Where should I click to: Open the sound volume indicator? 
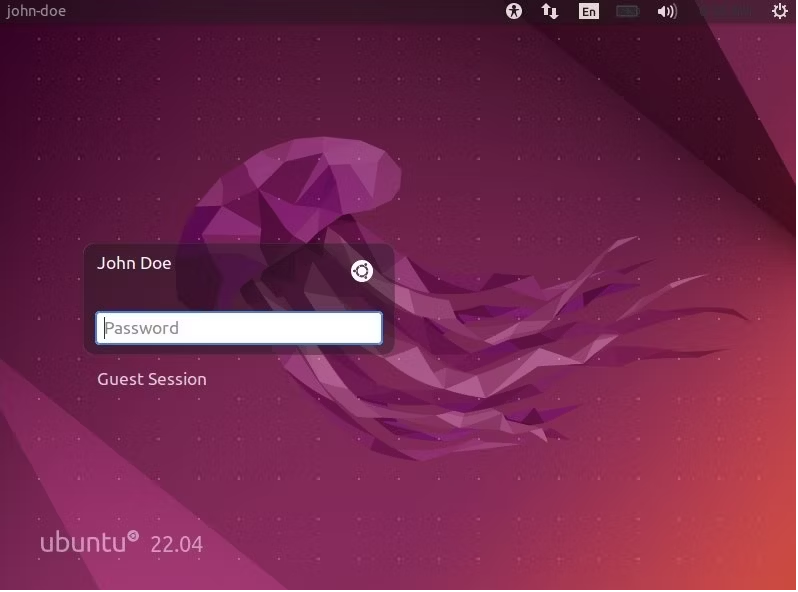(x=667, y=11)
